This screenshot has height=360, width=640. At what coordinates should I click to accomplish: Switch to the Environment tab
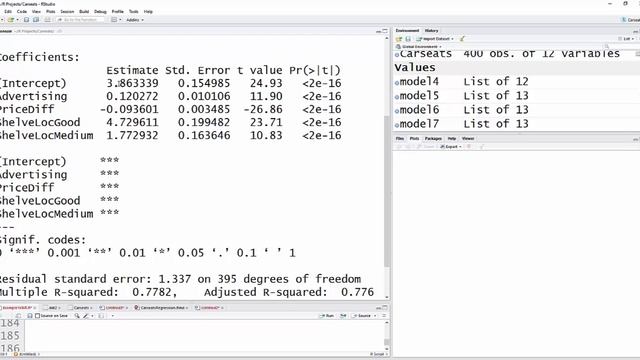pos(407,31)
